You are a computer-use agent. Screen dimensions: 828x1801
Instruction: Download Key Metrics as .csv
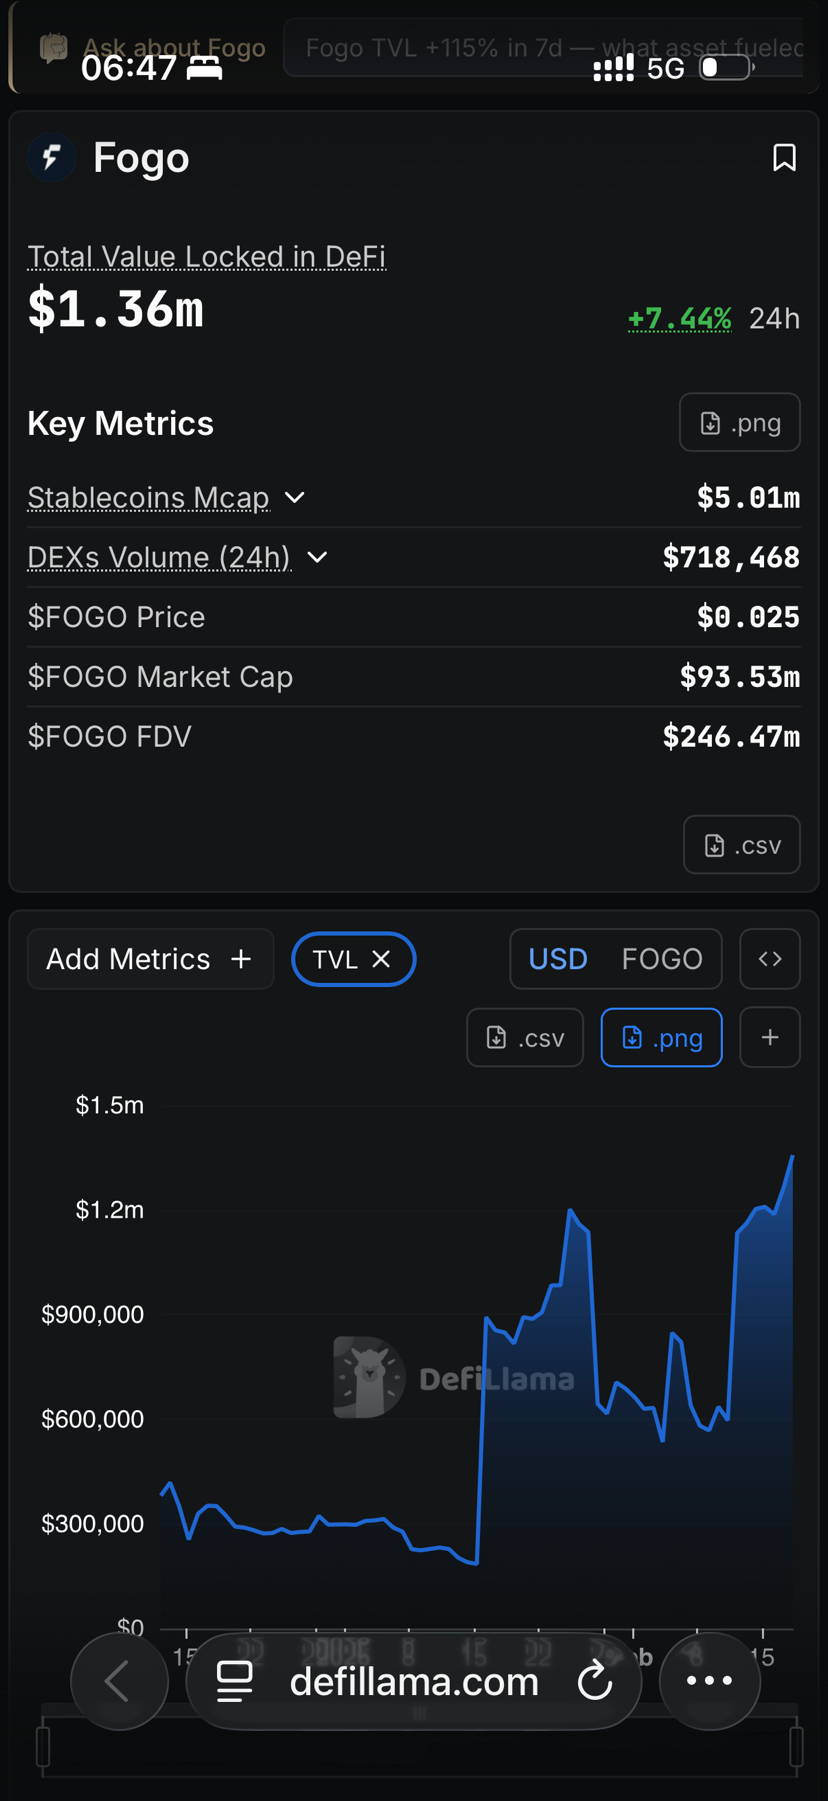[741, 845]
